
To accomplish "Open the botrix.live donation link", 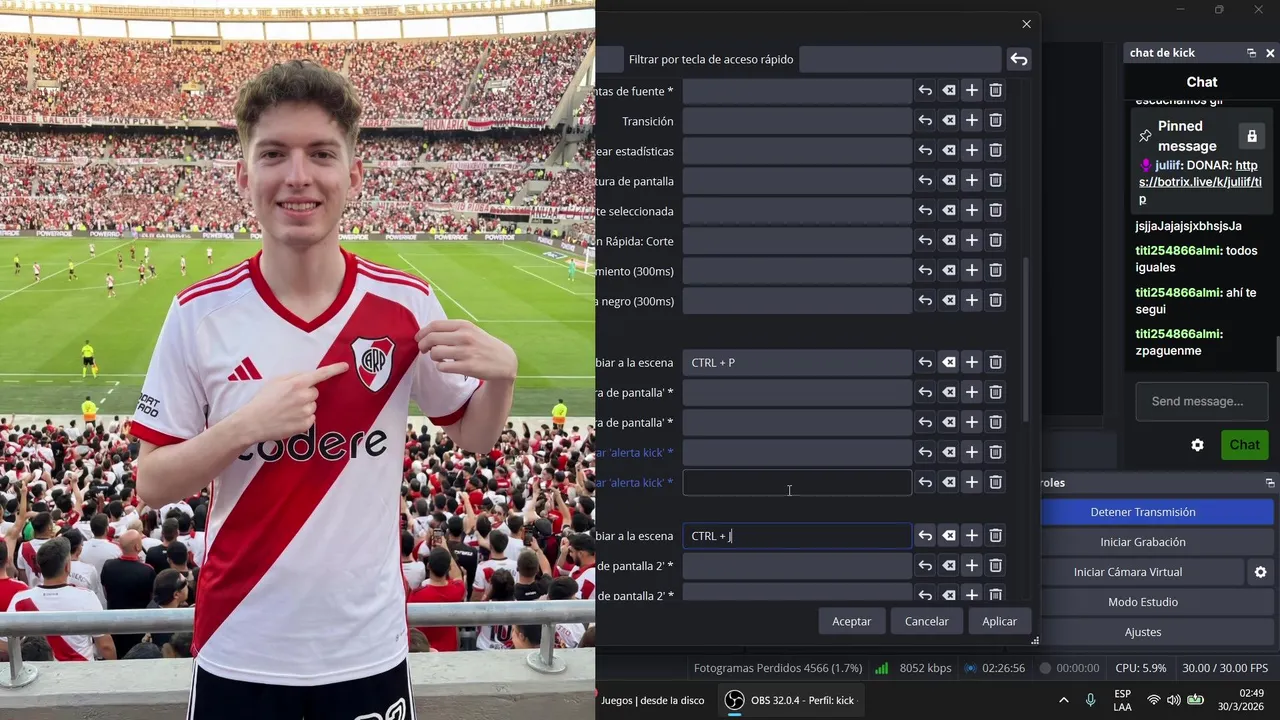I will [x=1200, y=182].
